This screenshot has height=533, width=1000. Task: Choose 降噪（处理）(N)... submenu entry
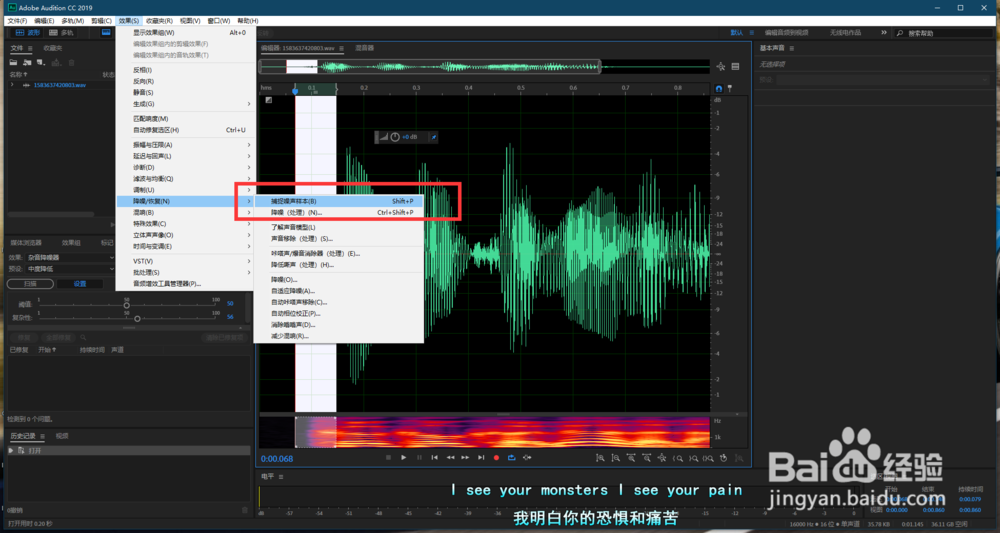339,212
